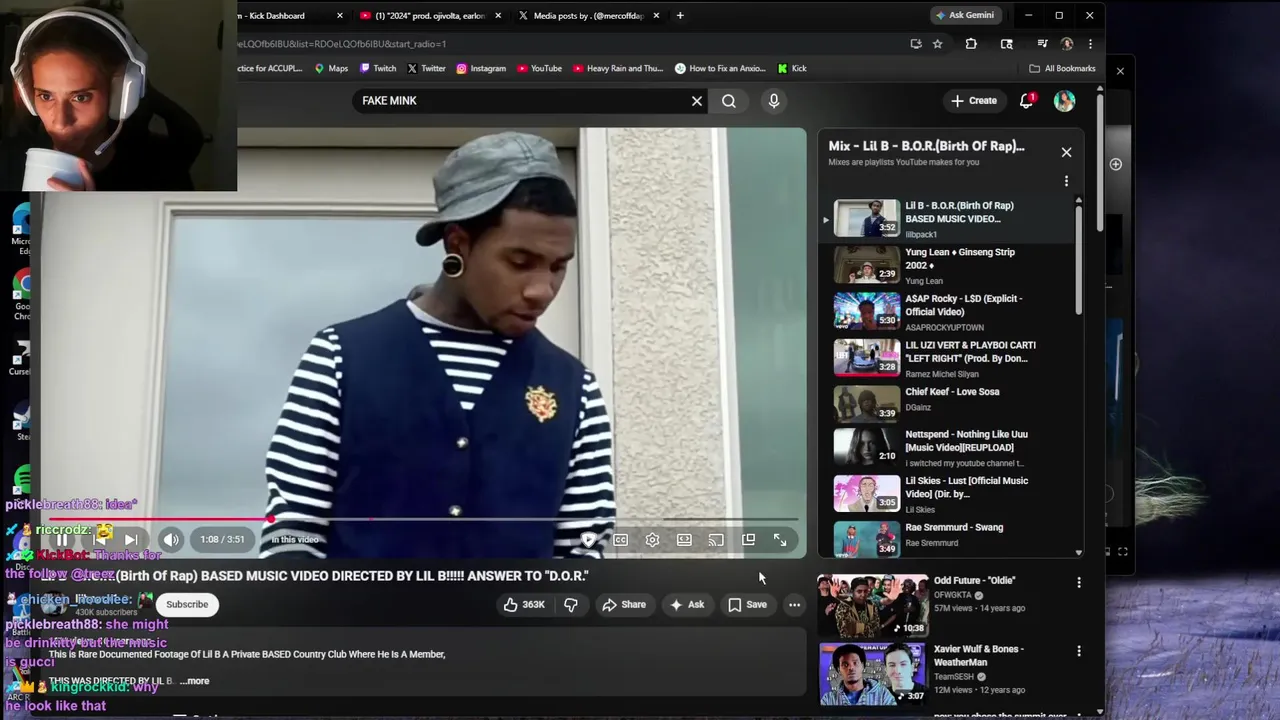The width and height of the screenshot is (1280, 720).
Task: Open the Mix playlist options menu
Action: (1066, 181)
